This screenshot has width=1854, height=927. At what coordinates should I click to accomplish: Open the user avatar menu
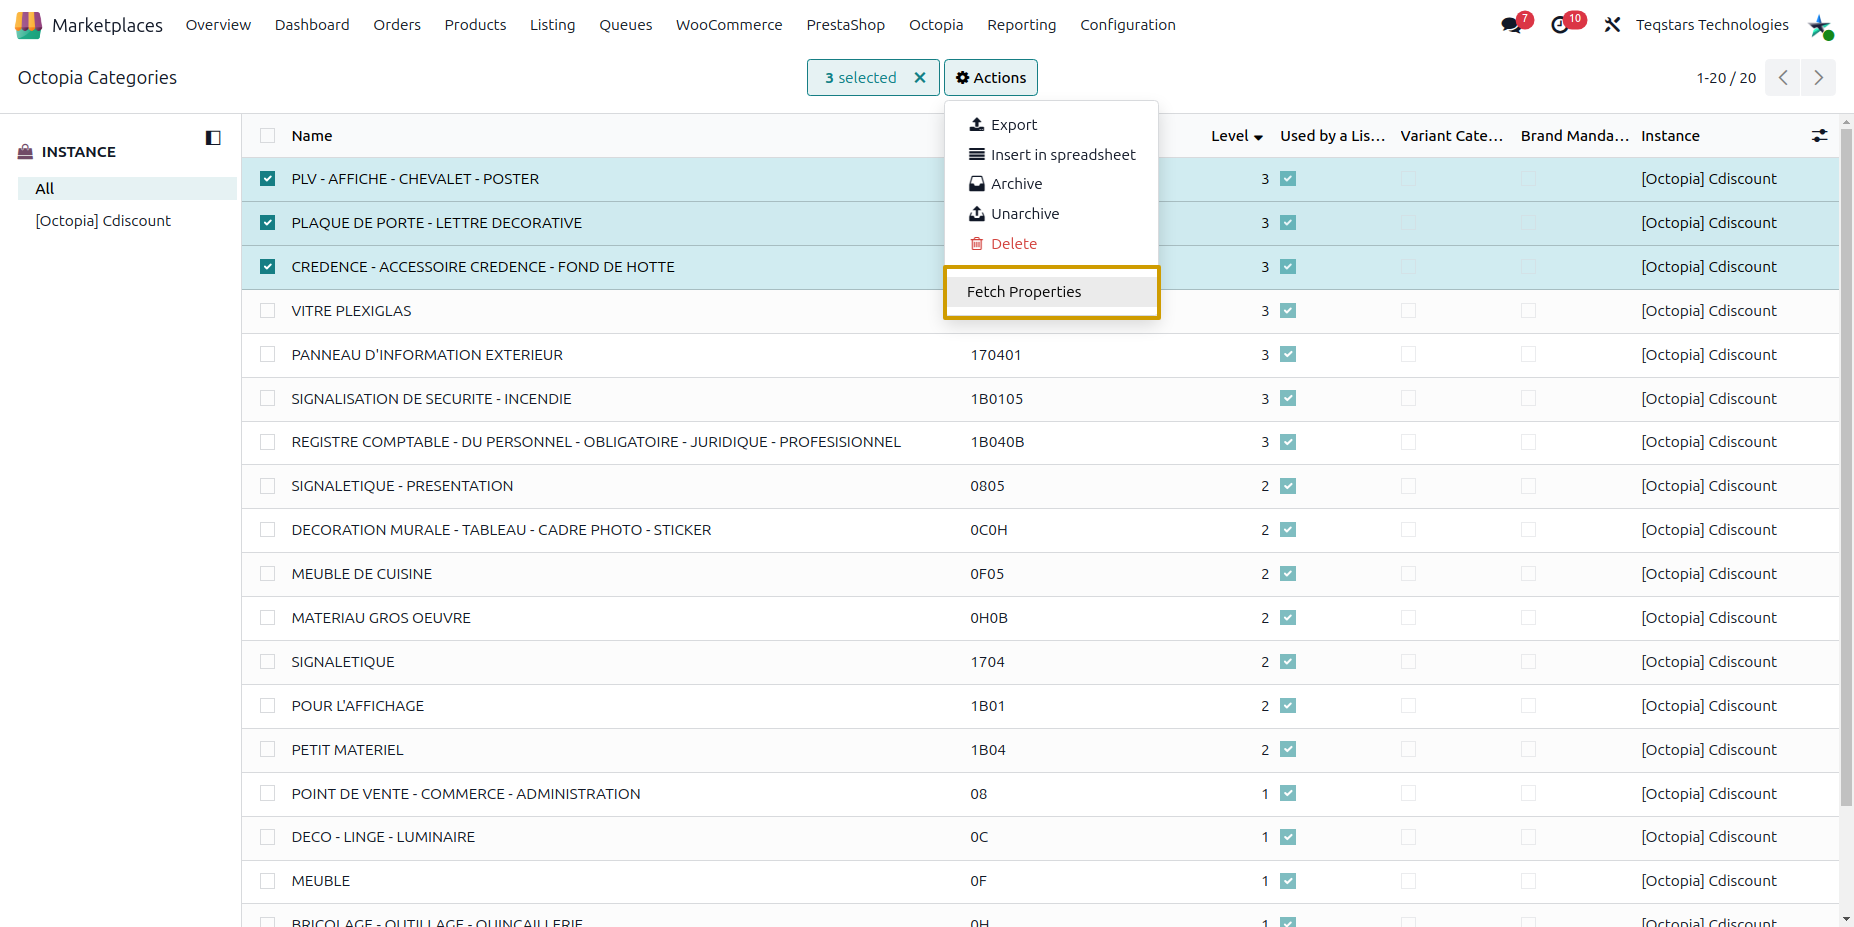pos(1820,26)
